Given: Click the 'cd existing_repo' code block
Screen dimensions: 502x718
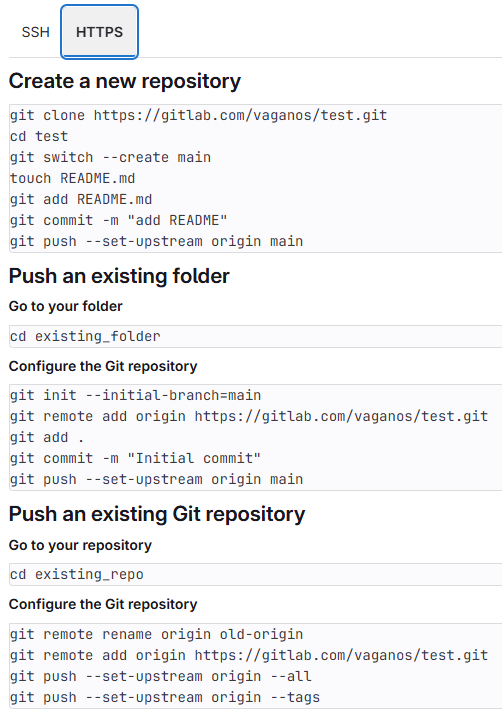Looking at the screenshot, I should [256, 574].
